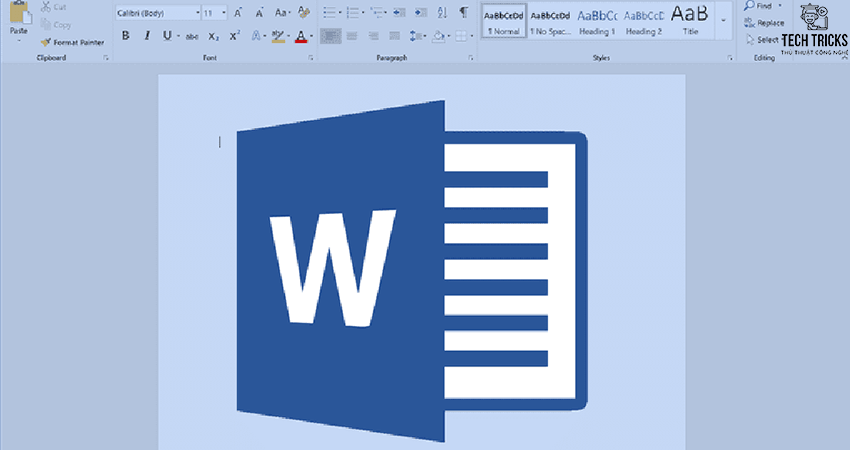The height and width of the screenshot is (450, 850).
Task: Select Justify paragraph alignment
Action: pyautogui.click(x=395, y=36)
